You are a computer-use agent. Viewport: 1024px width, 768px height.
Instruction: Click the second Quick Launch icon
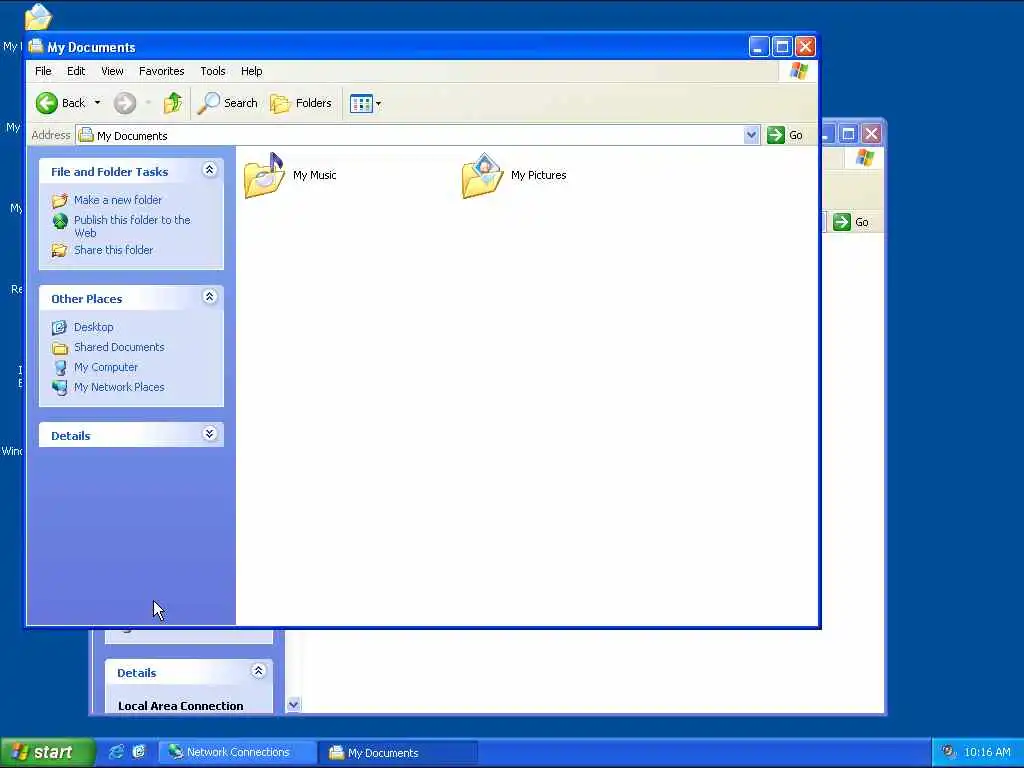(139, 752)
